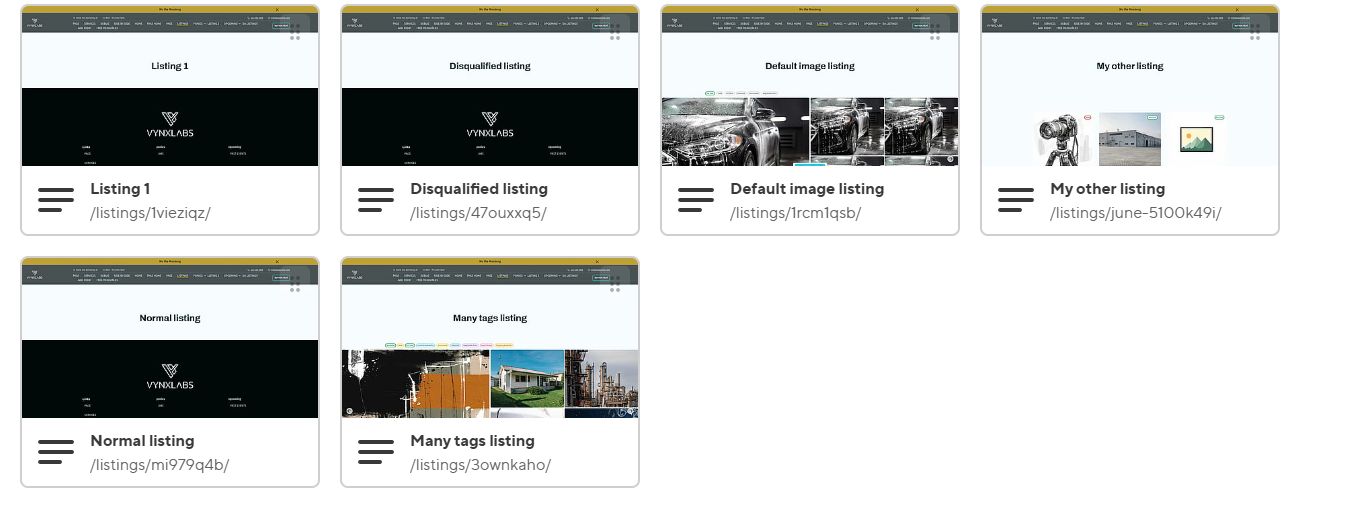Click the My other listing title text

click(x=1107, y=189)
